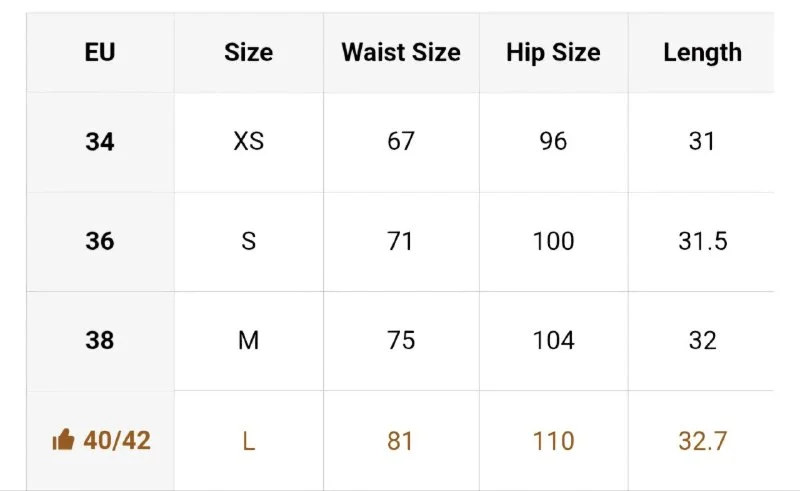Select EU size 36 row label

pyautogui.click(x=100, y=241)
